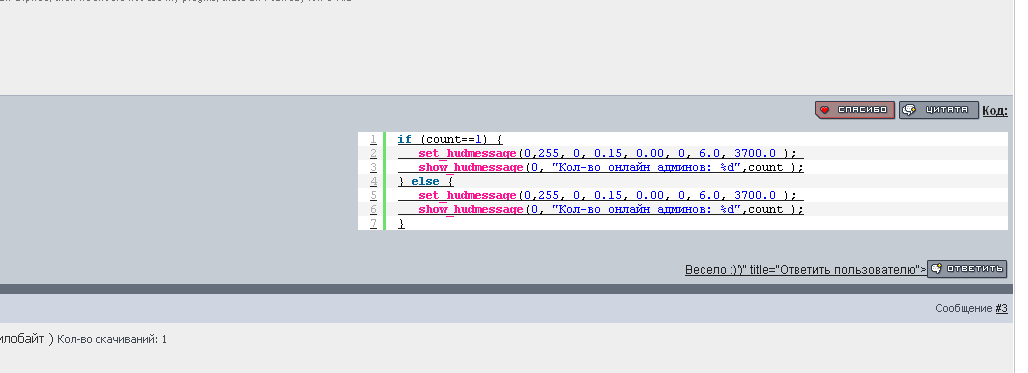1028x373 pixels.
Task: Select code line number 3
Action: point(373,167)
